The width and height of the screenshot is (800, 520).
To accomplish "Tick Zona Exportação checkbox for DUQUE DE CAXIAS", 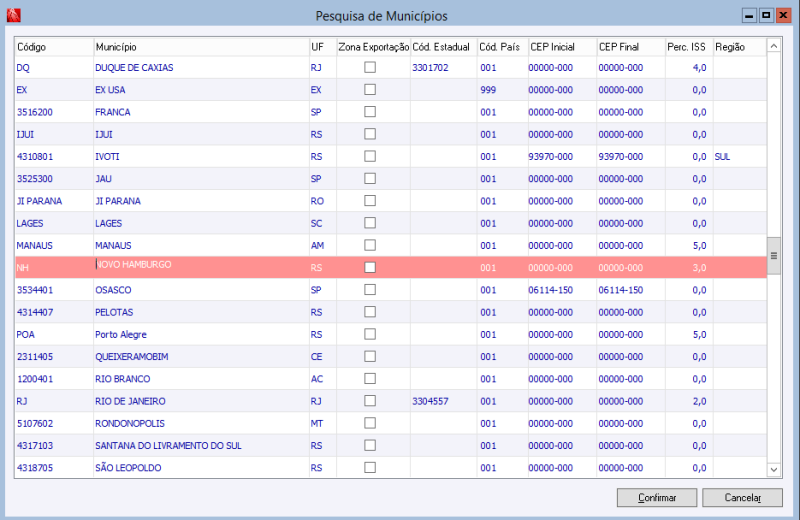I will click(370, 67).
